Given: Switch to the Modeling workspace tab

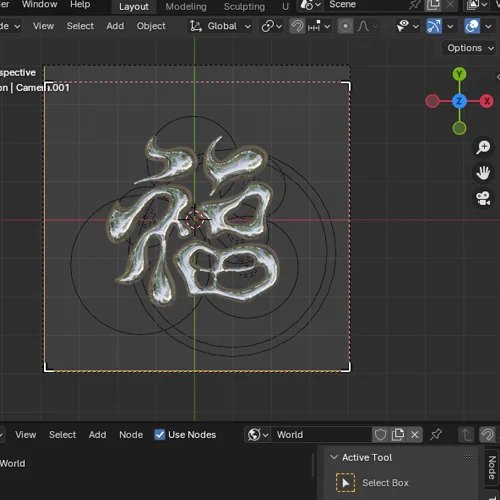Looking at the screenshot, I should coord(186,7).
